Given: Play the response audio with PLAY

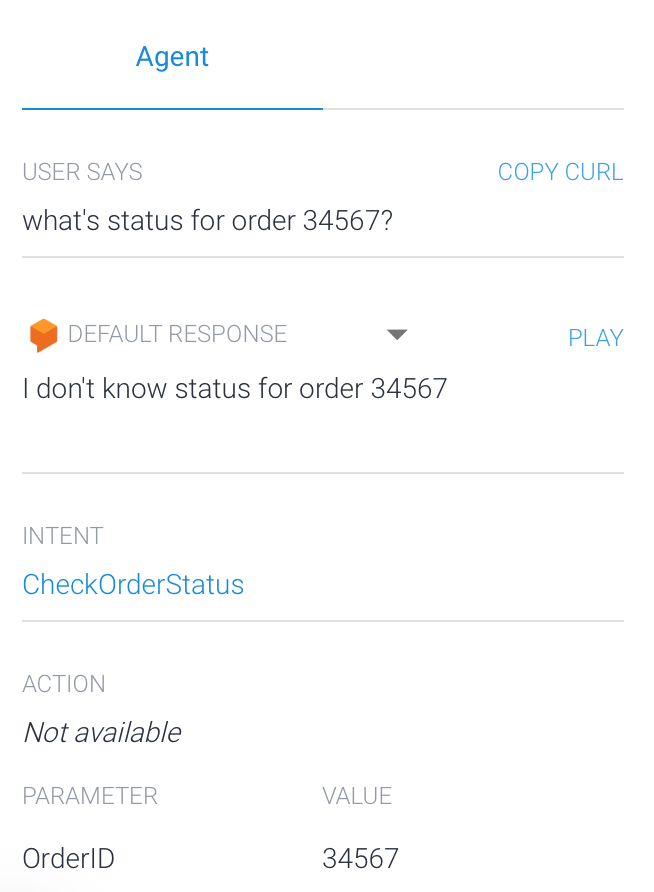Looking at the screenshot, I should click(595, 338).
